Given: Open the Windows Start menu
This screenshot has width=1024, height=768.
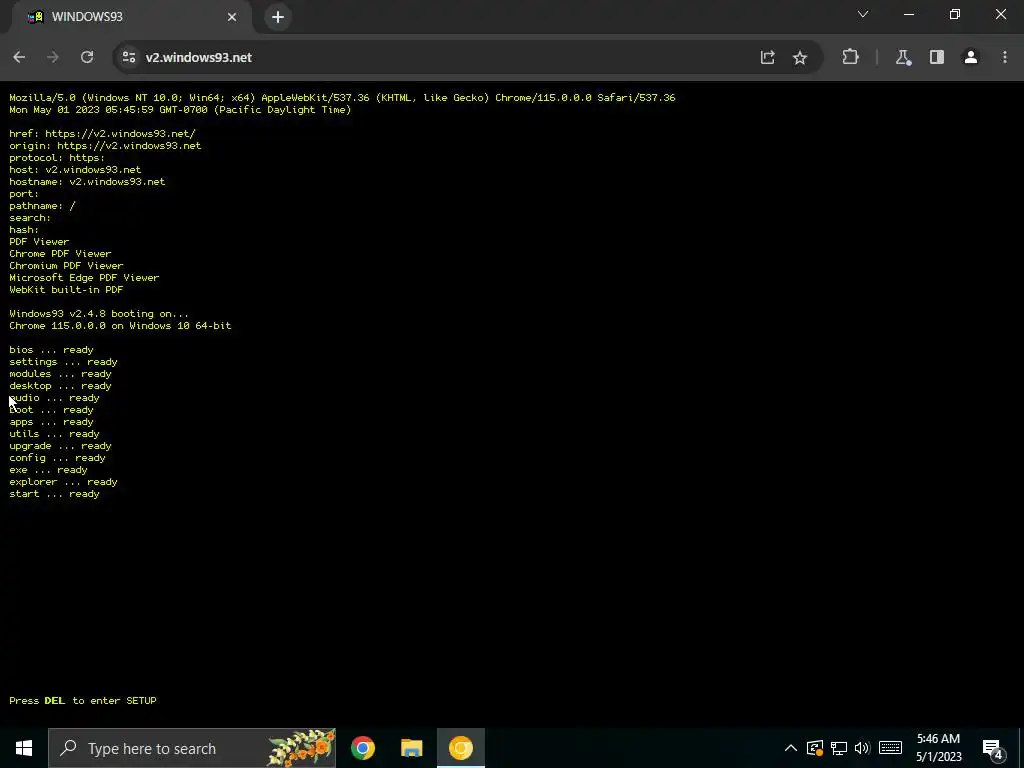Looking at the screenshot, I should tap(24, 748).
